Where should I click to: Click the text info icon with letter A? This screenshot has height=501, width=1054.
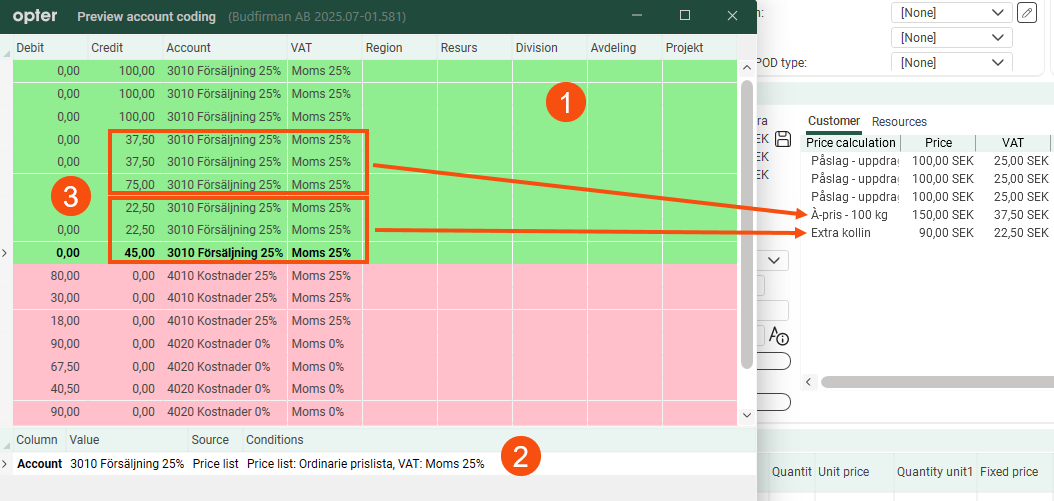[780, 336]
